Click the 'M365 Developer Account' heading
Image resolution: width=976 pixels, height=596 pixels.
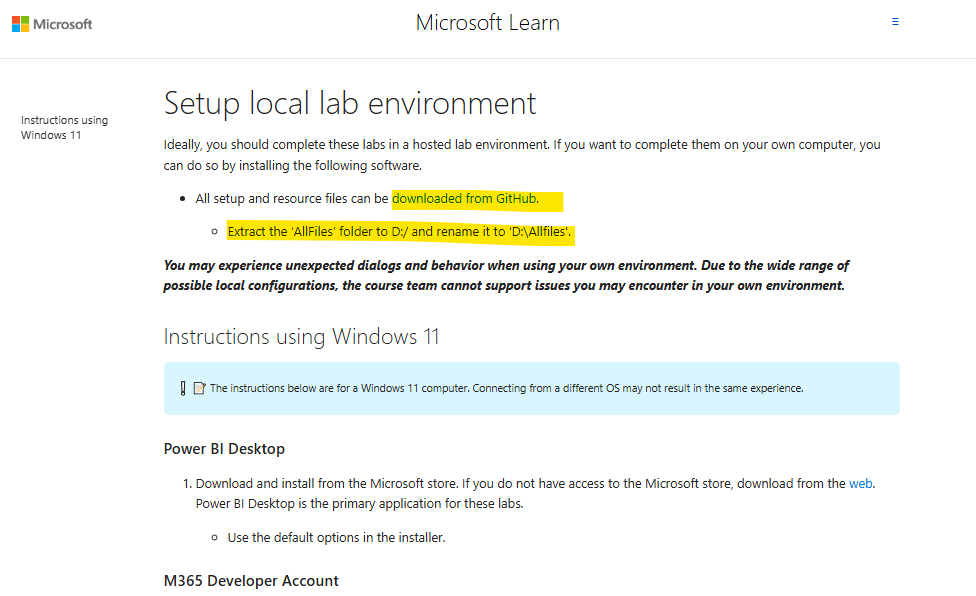(251, 580)
